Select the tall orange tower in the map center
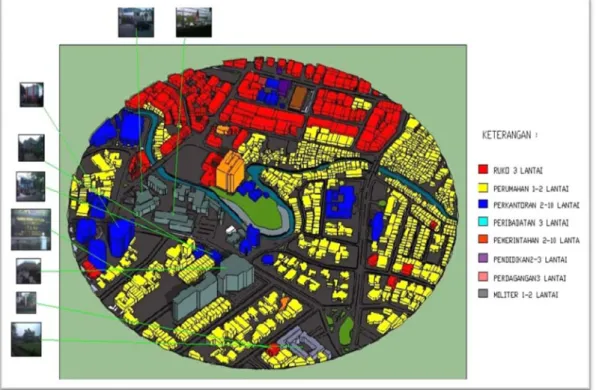This screenshot has height=390, width=596. pos(229,171)
